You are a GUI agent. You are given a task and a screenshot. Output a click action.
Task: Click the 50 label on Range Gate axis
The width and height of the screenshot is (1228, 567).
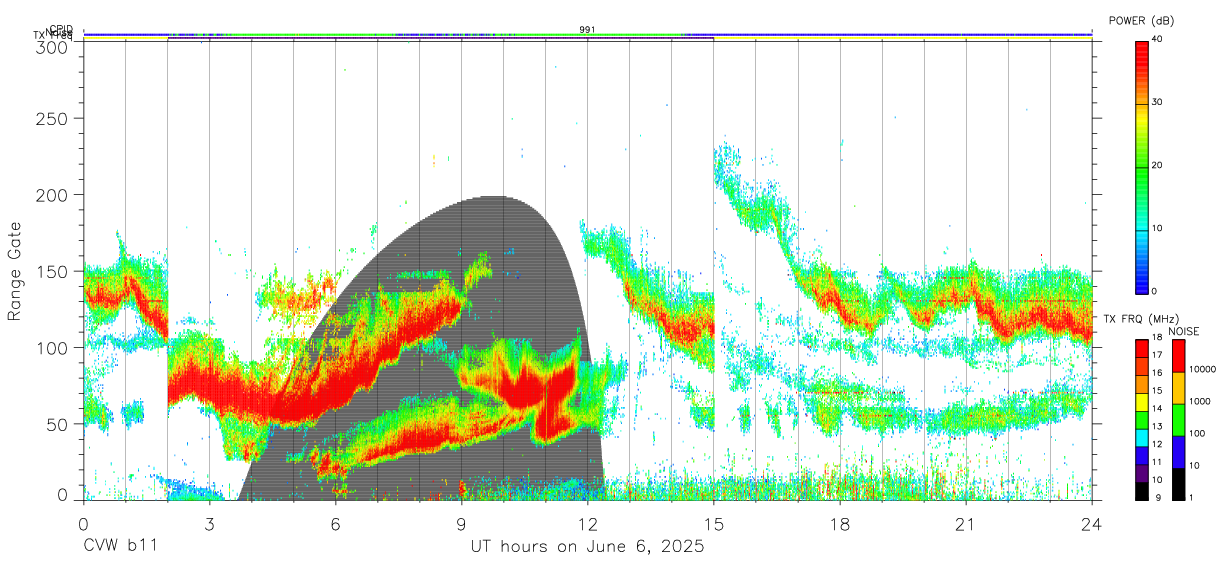point(57,424)
